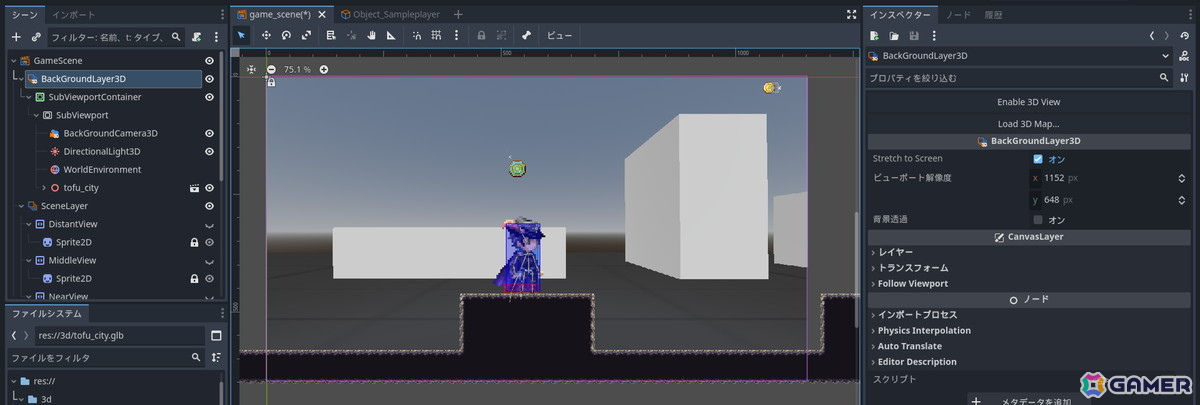1200x405 pixels.
Task: Toggle file system split mode icon
Action: click(216, 336)
